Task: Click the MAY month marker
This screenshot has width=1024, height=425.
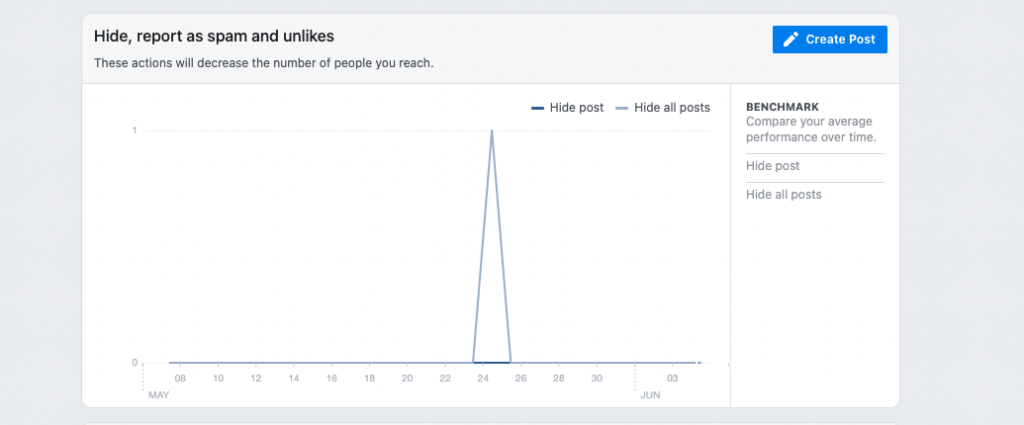Action: pyautogui.click(x=159, y=395)
